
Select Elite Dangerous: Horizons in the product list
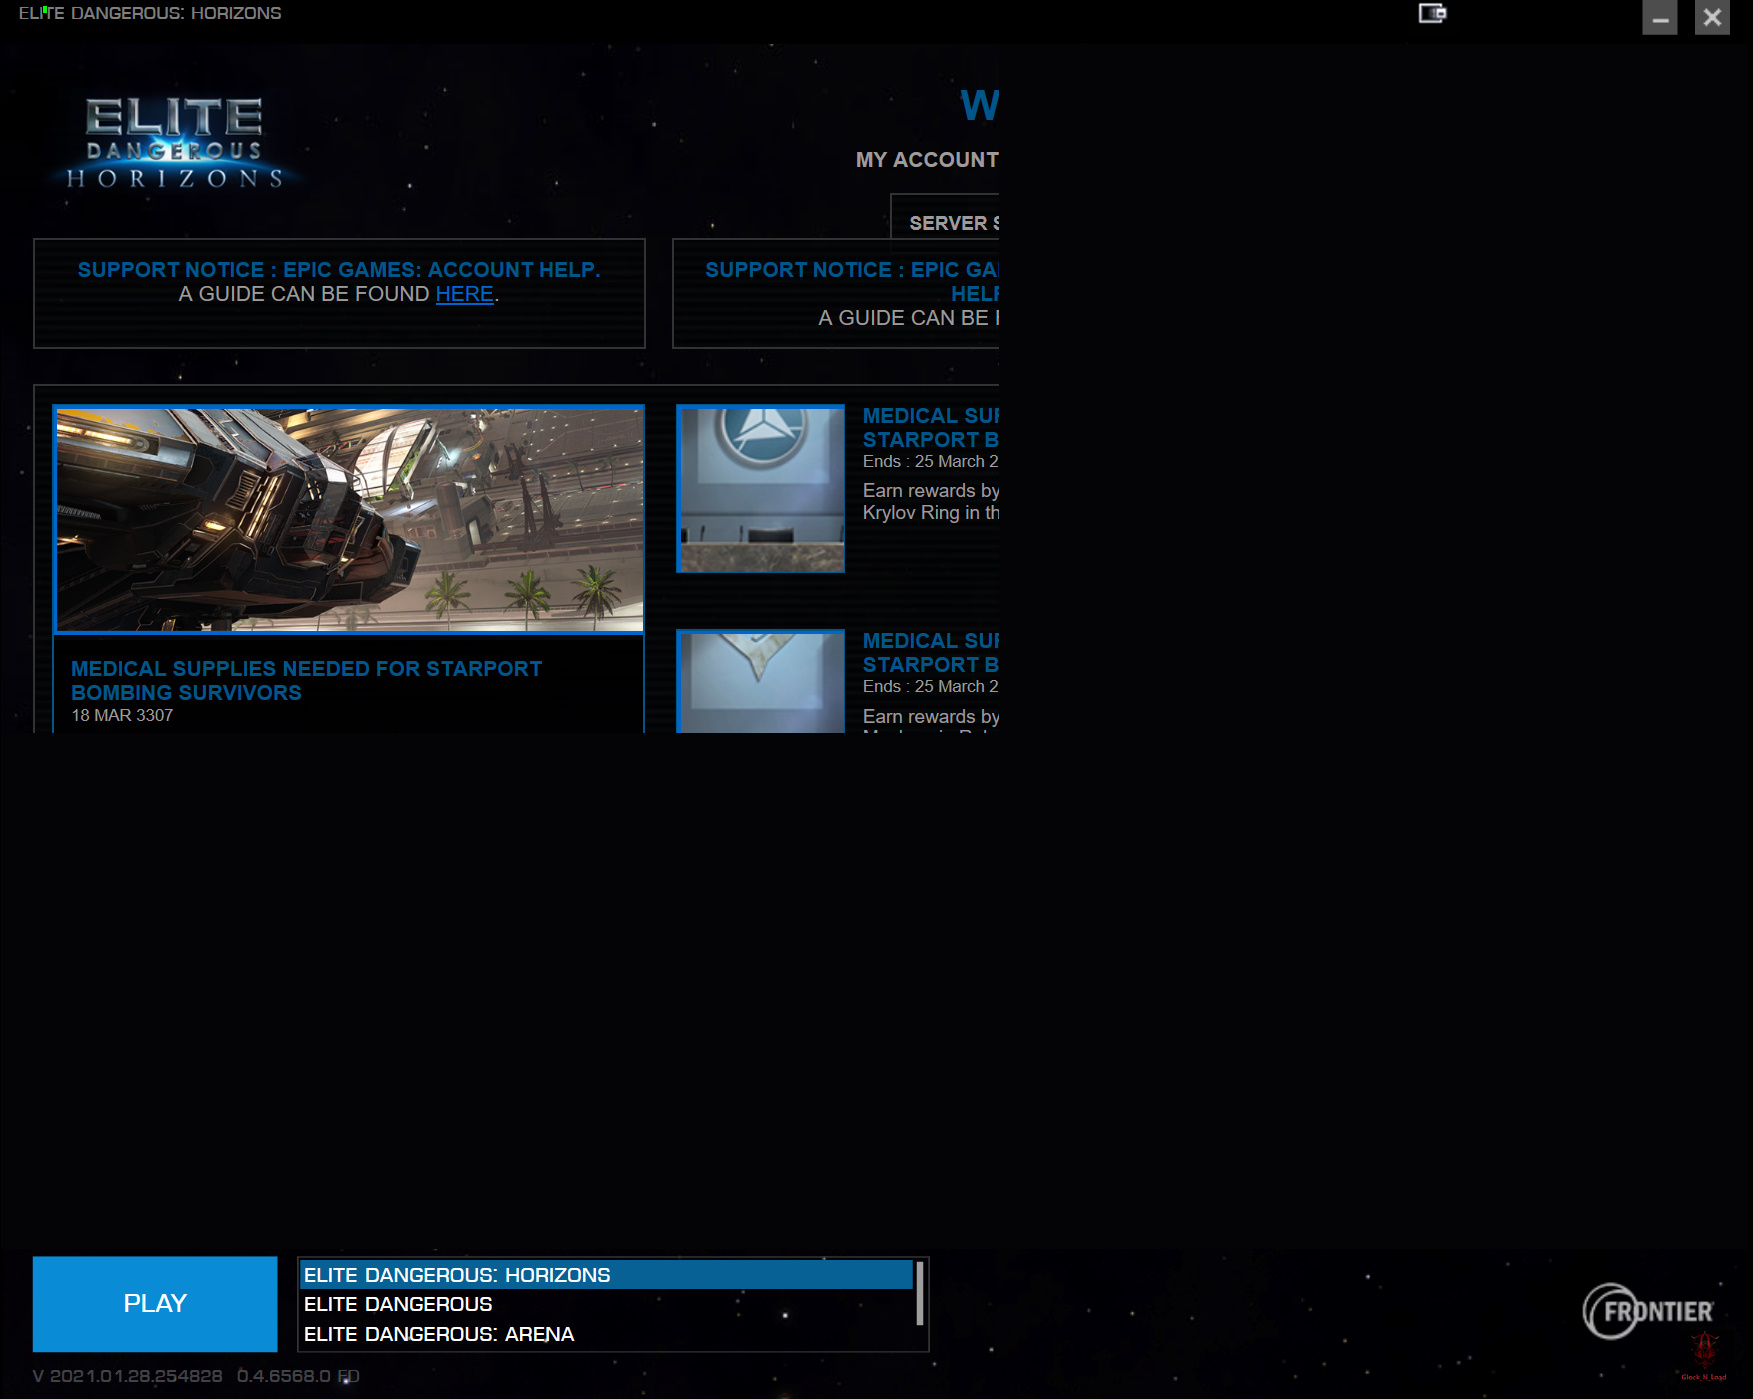pyautogui.click(x=606, y=1275)
